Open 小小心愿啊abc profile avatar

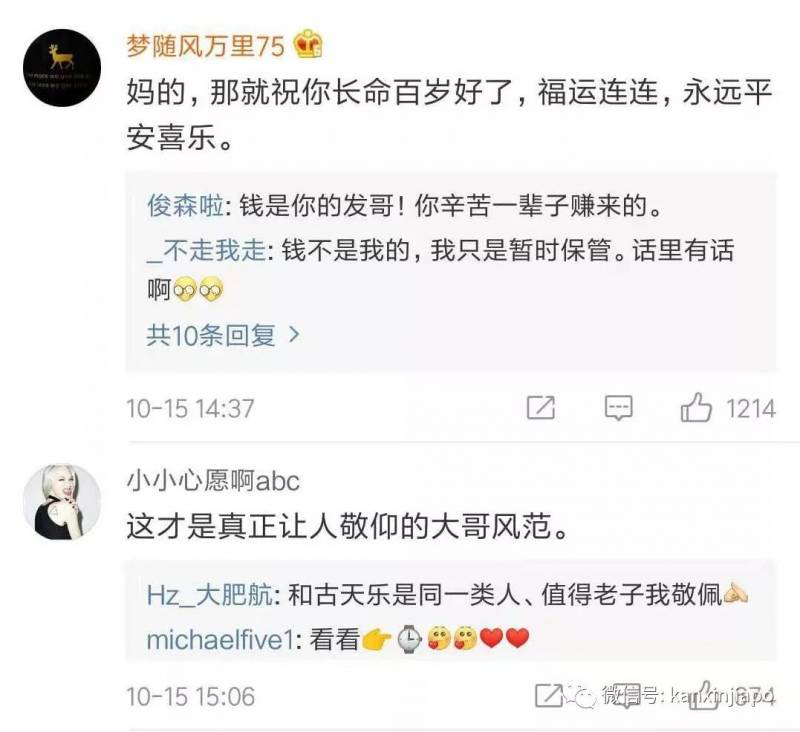pos(62,501)
